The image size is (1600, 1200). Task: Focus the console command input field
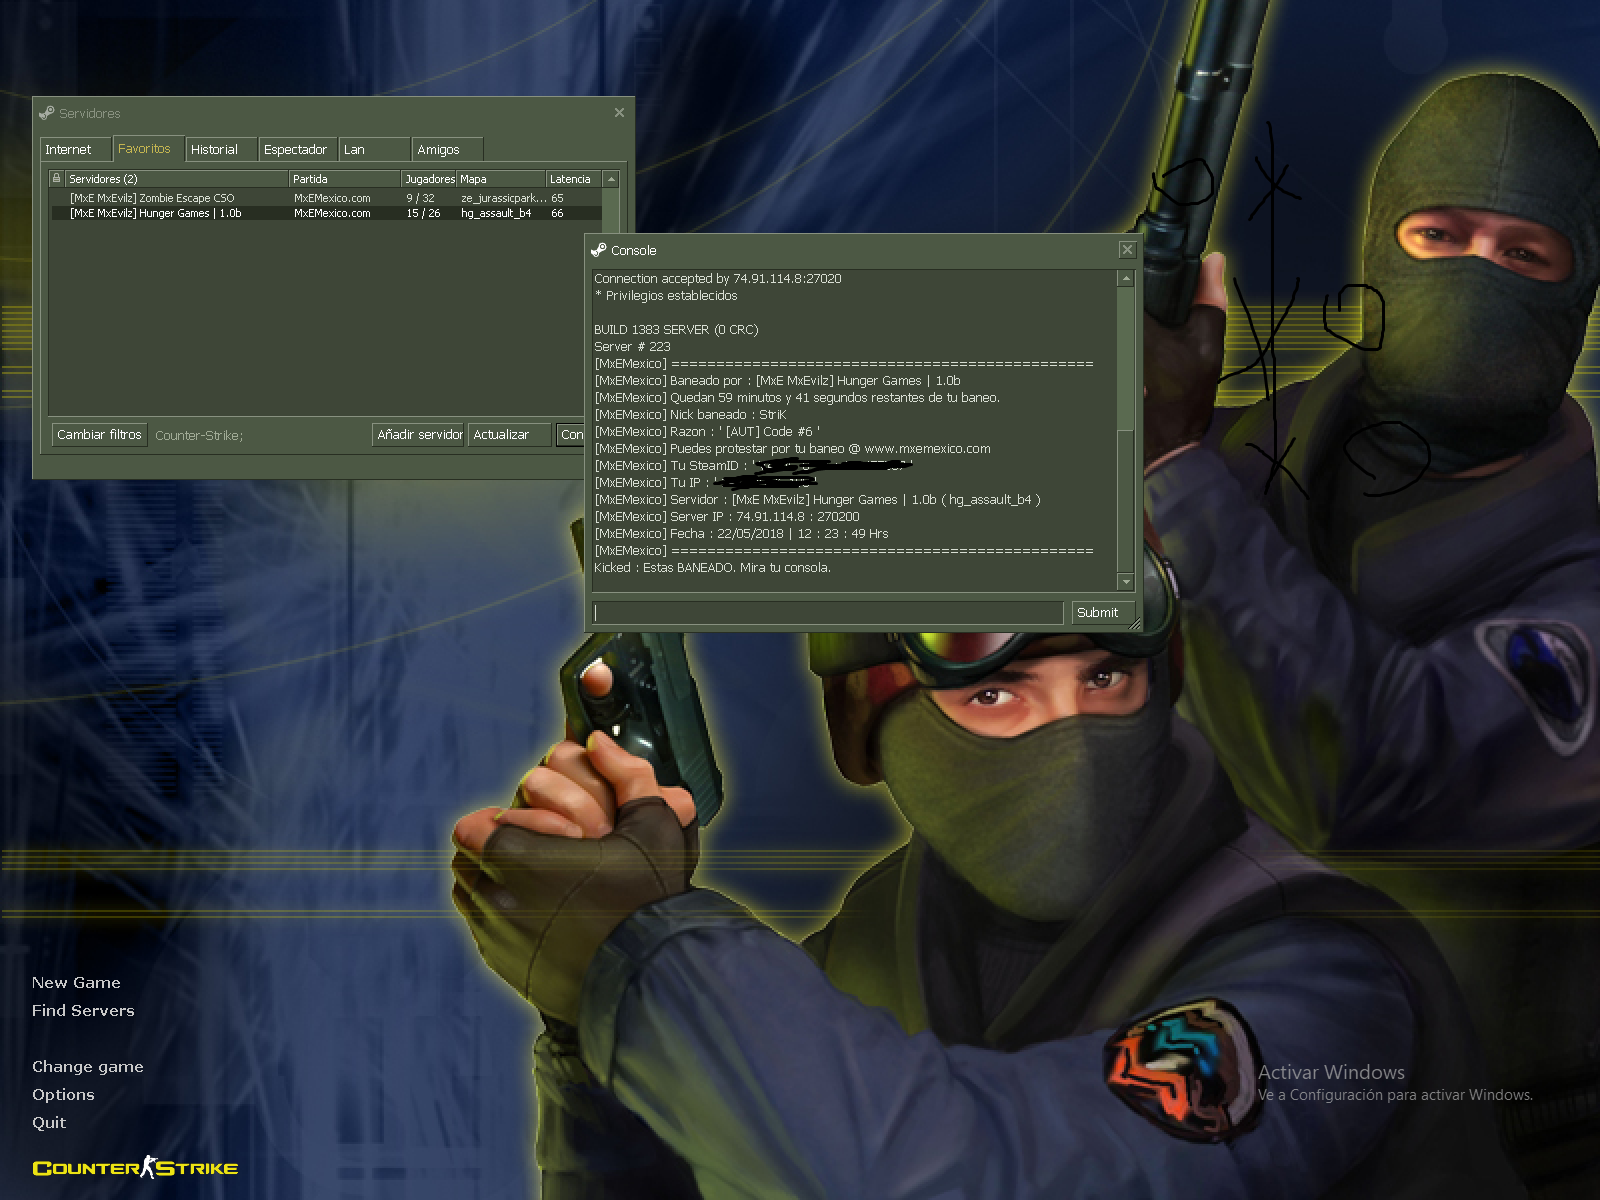pyautogui.click(x=828, y=612)
